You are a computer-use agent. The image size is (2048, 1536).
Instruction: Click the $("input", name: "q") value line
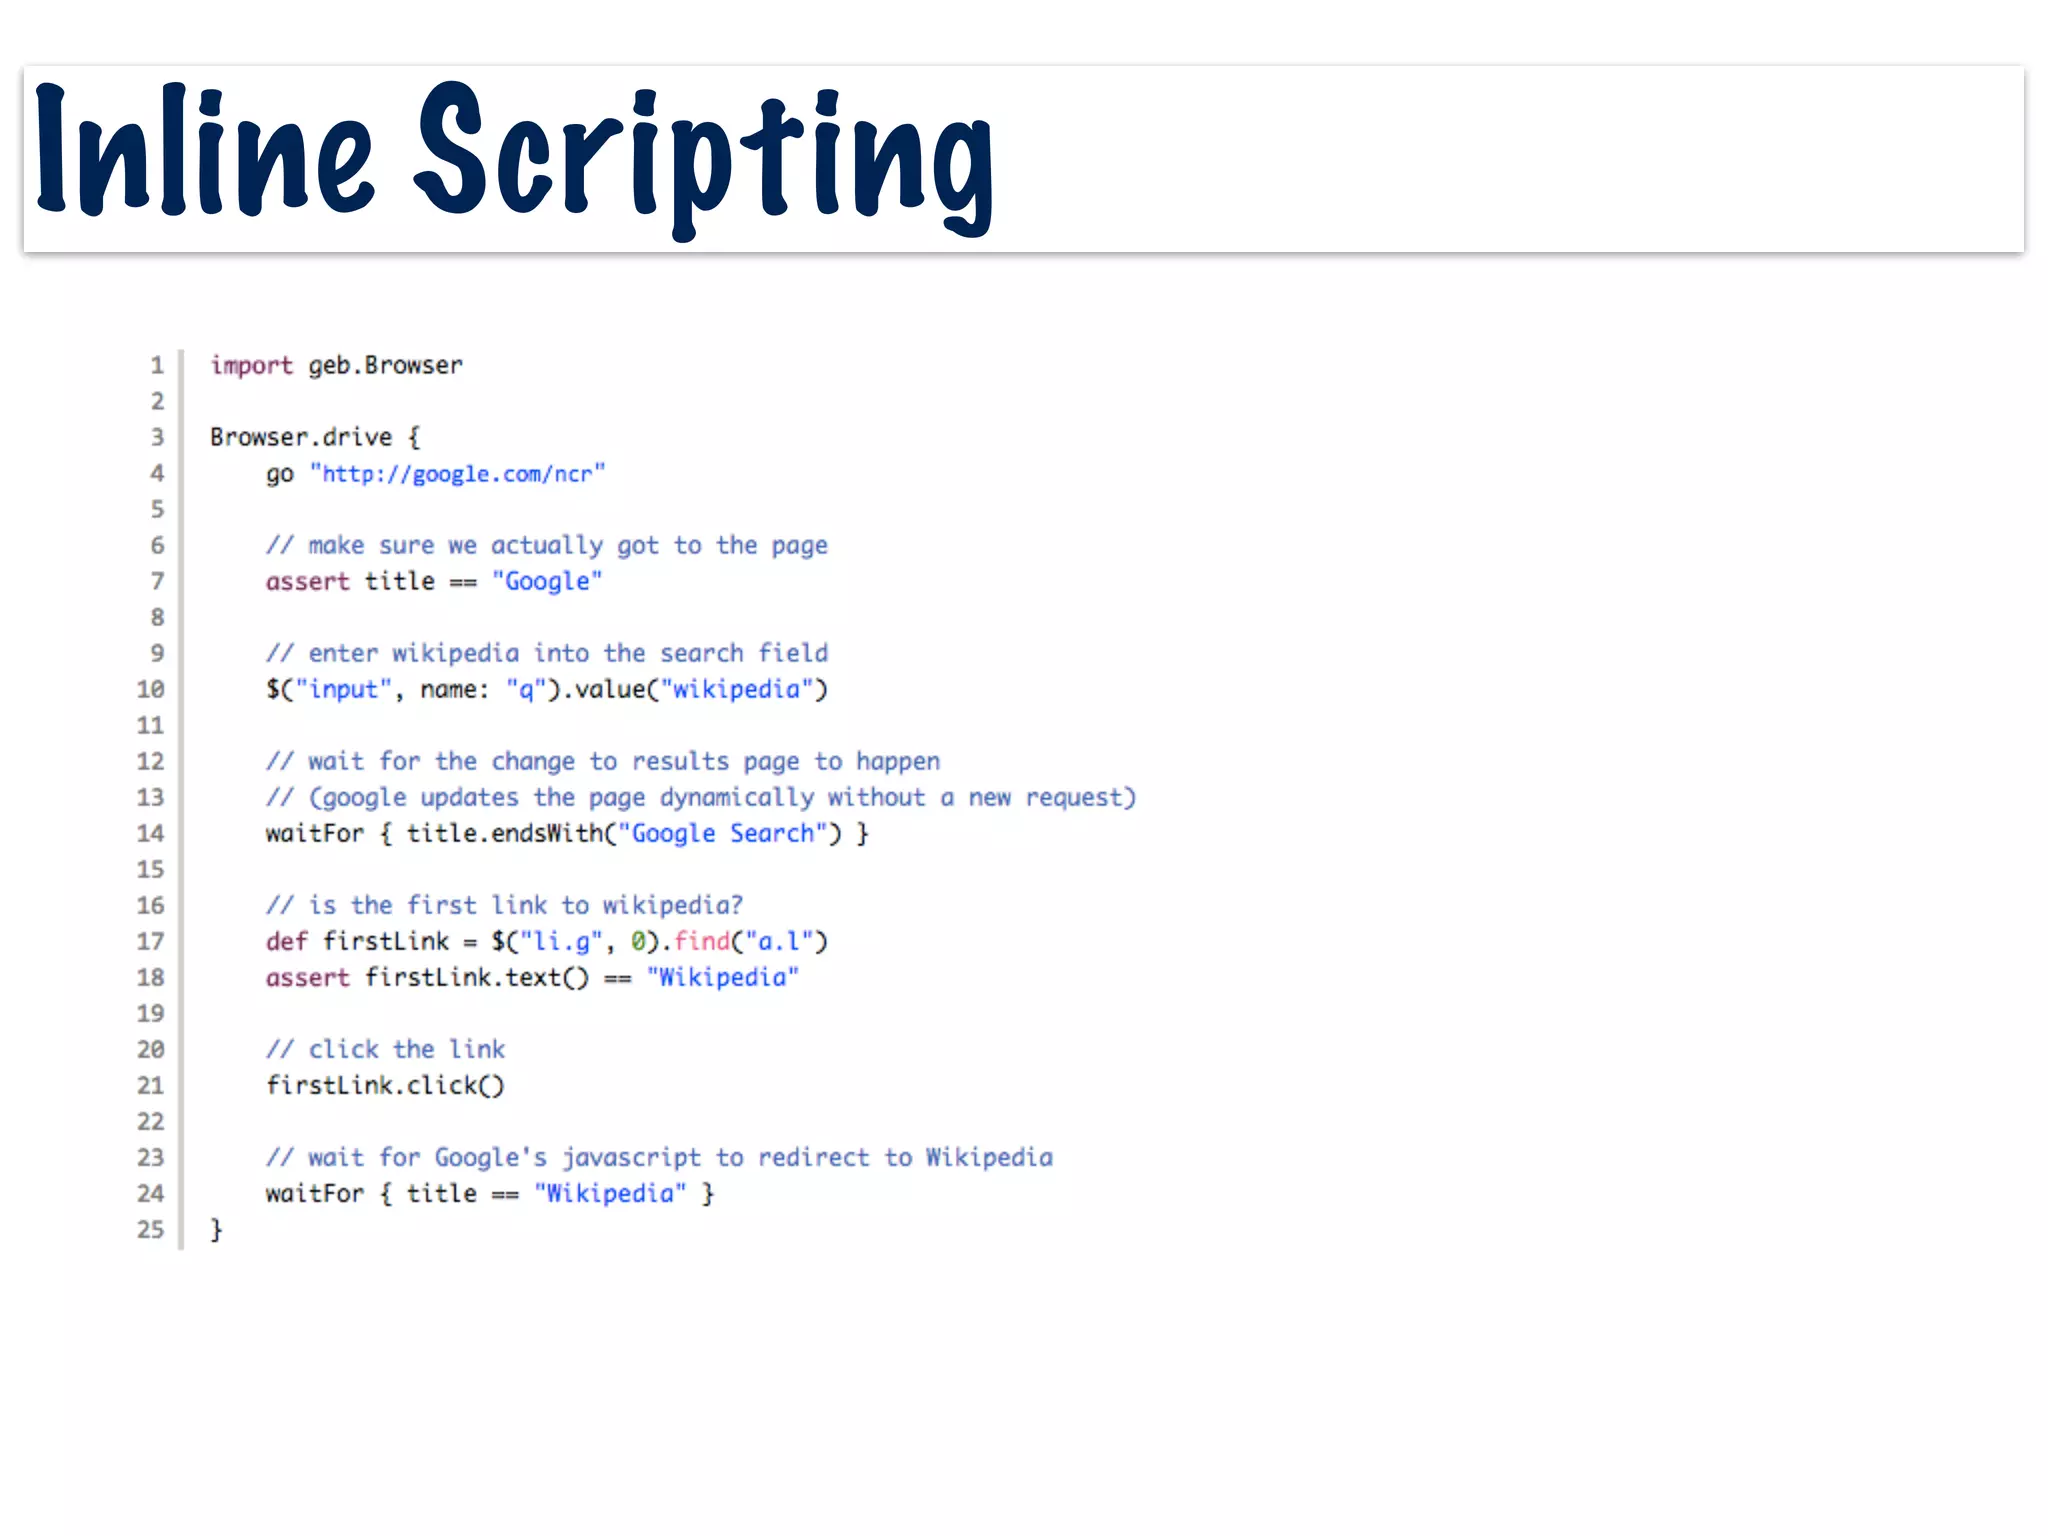(x=547, y=690)
